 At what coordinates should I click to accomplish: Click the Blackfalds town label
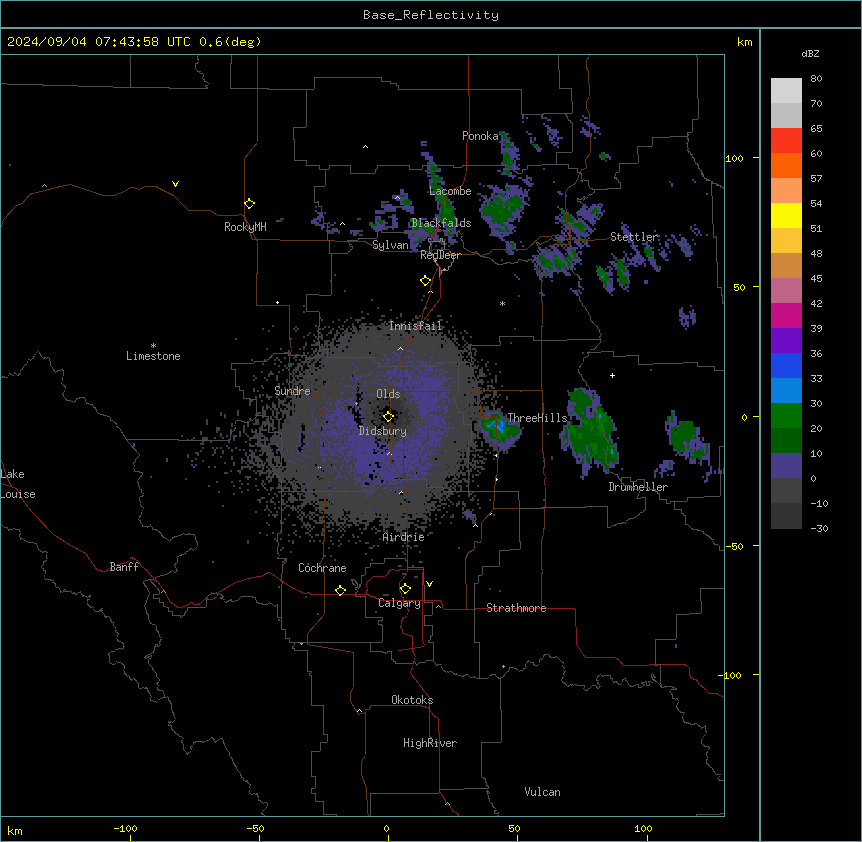coord(441,223)
